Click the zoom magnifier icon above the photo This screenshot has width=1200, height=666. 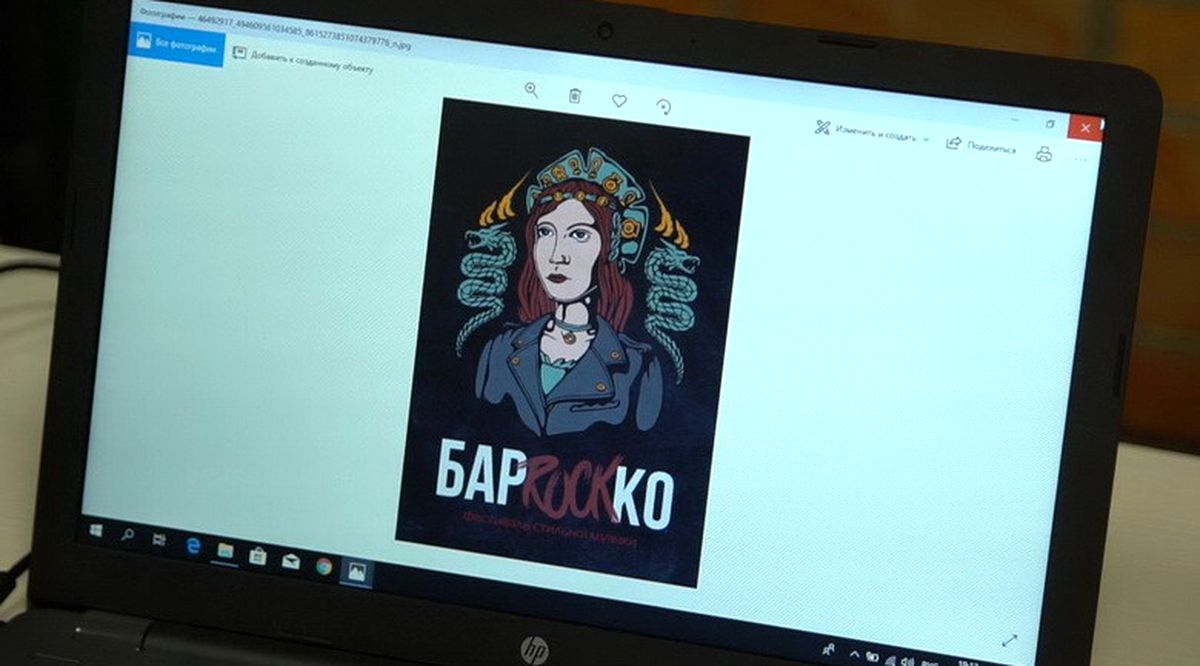(x=531, y=90)
